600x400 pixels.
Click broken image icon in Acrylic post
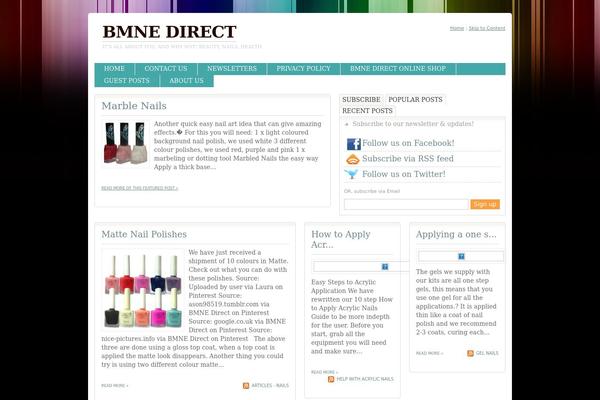[x=385, y=266]
